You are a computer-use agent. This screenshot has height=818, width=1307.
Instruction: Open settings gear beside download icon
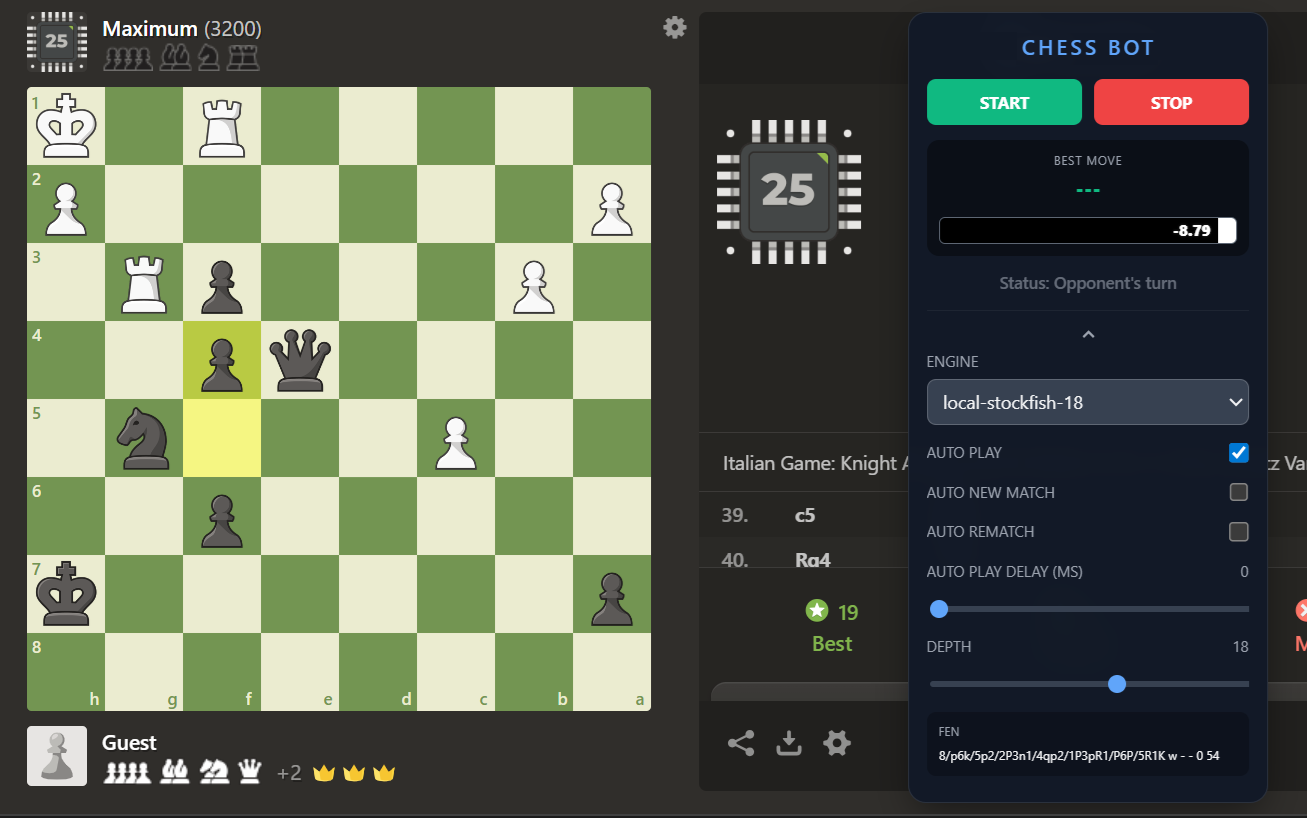pos(837,742)
